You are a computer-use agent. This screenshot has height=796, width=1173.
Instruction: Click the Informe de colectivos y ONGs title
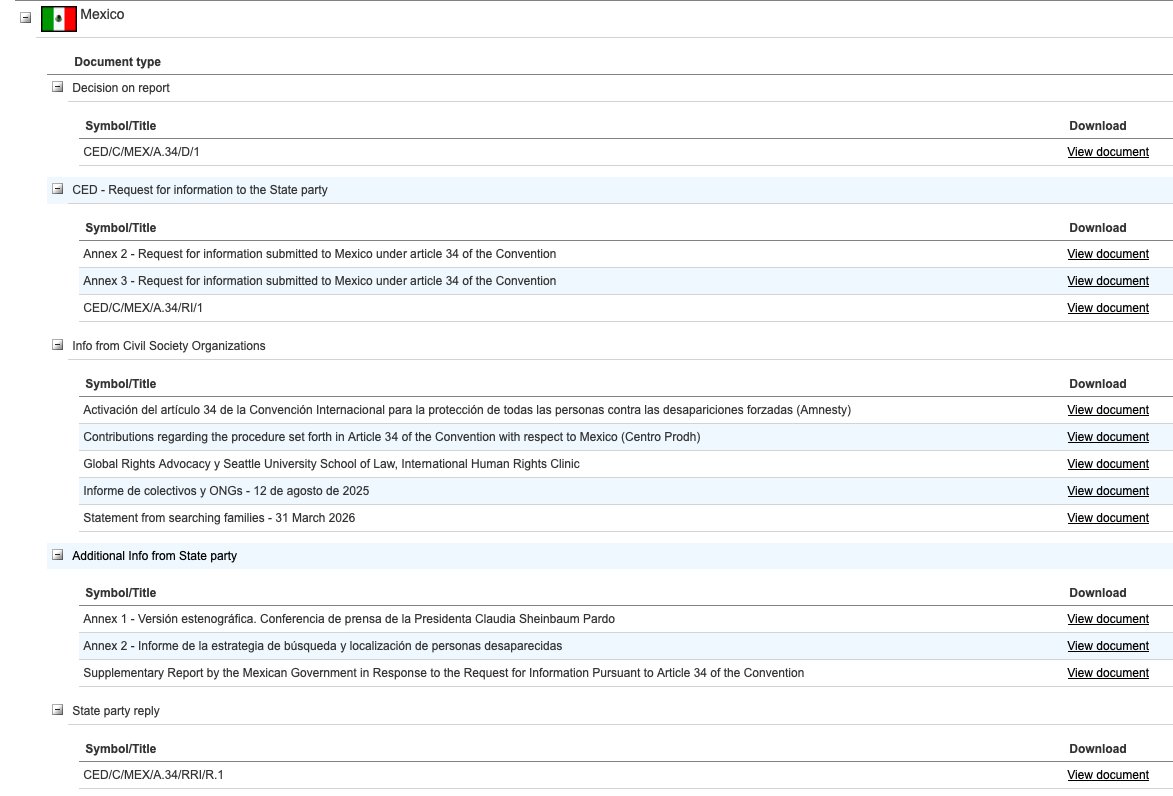click(x=226, y=491)
